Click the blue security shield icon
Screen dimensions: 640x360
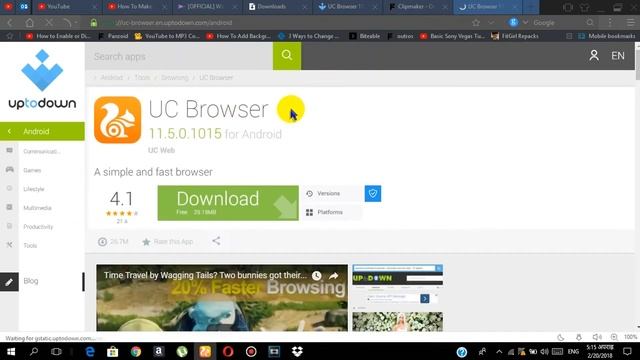coord(373,193)
